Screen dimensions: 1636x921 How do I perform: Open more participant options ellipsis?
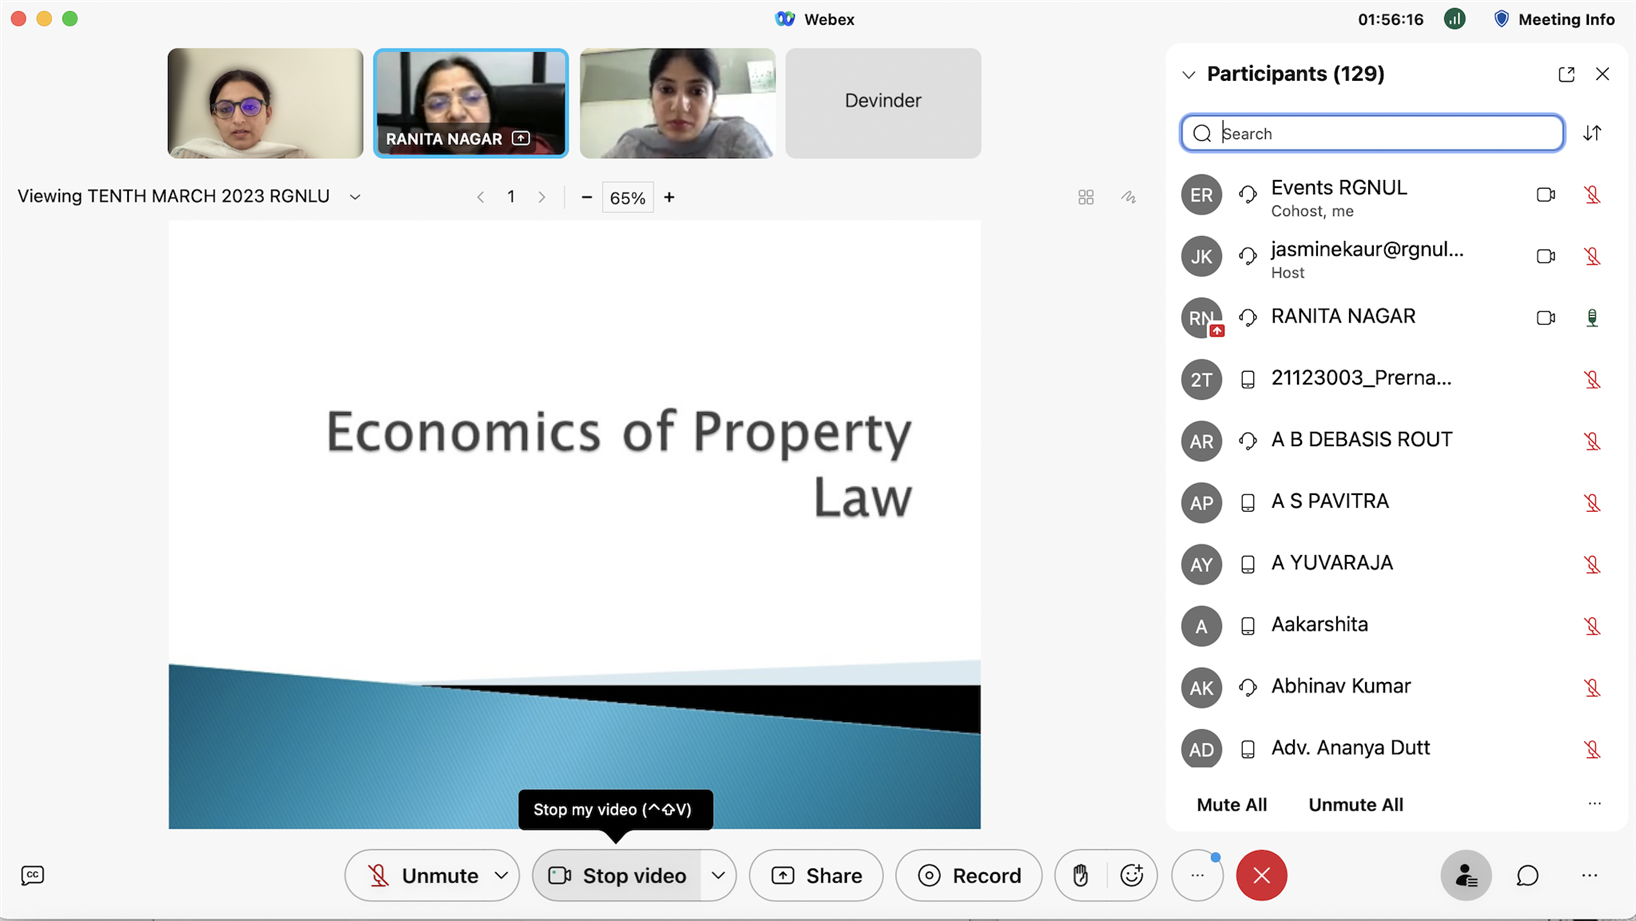[x=1594, y=804]
